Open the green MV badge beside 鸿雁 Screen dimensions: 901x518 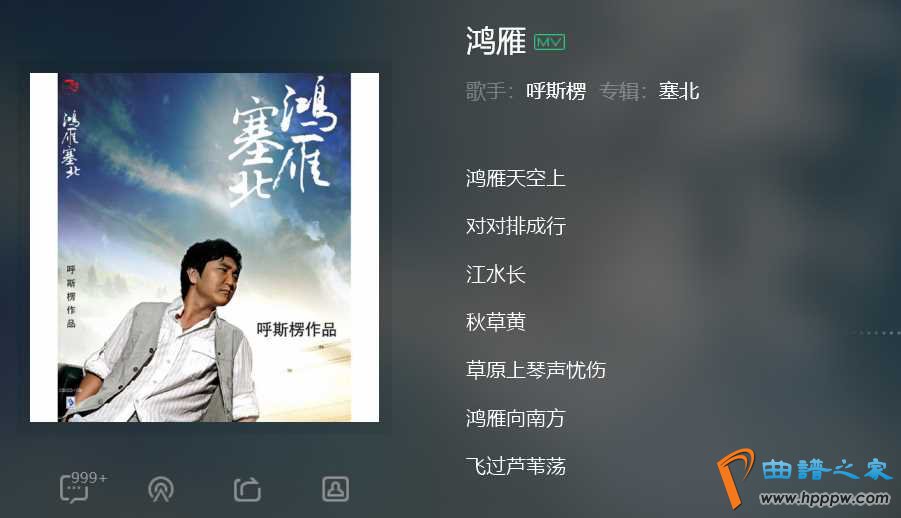point(549,42)
